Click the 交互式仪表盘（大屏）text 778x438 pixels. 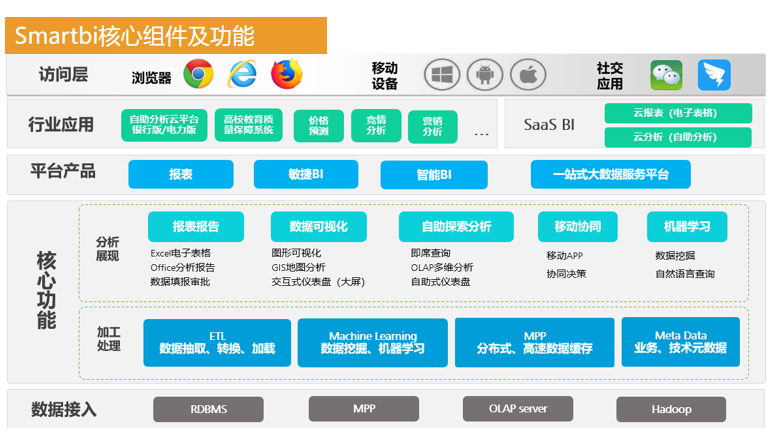coord(318,282)
